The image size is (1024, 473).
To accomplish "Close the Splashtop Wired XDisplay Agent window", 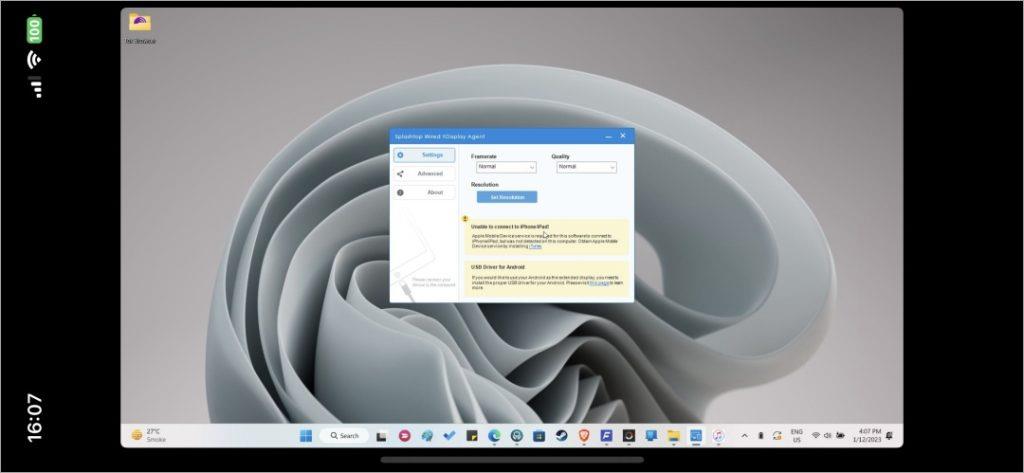I will click(x=622, y=136).
